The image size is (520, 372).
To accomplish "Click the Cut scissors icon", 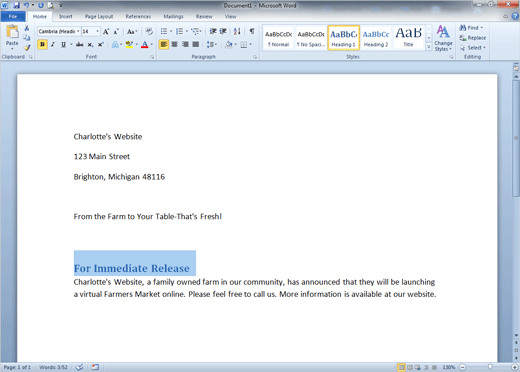I will click(x=27, y=28).
